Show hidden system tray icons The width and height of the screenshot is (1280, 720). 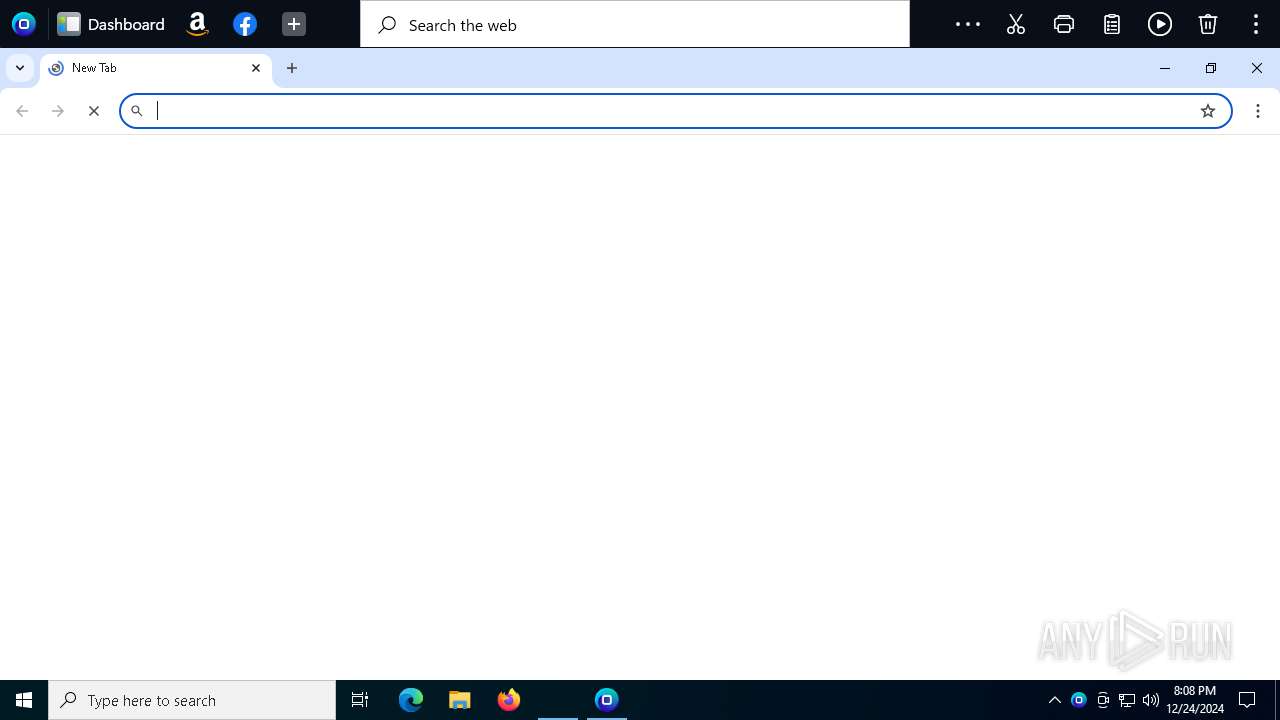pos(1054,700)
